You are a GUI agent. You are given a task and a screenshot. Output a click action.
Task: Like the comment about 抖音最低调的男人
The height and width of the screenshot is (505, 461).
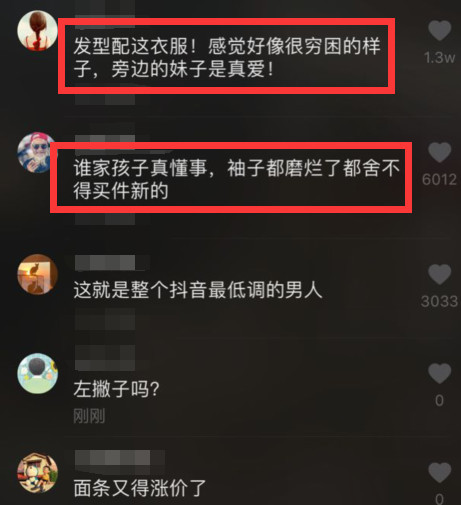tap(439, 274)
